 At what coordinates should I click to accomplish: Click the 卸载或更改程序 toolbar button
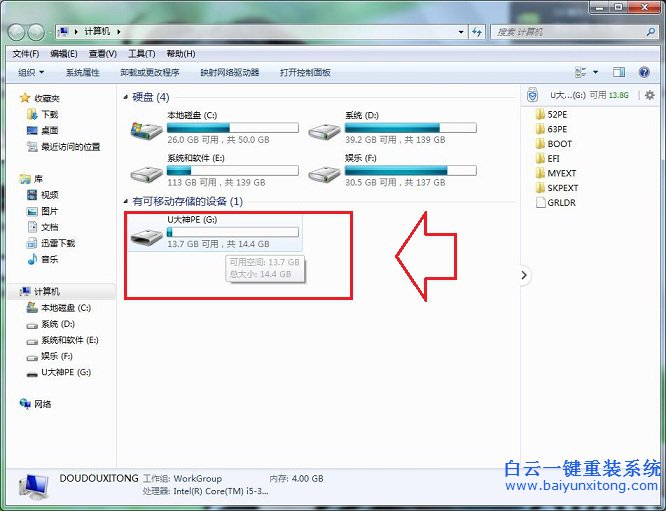click(149, 73)
